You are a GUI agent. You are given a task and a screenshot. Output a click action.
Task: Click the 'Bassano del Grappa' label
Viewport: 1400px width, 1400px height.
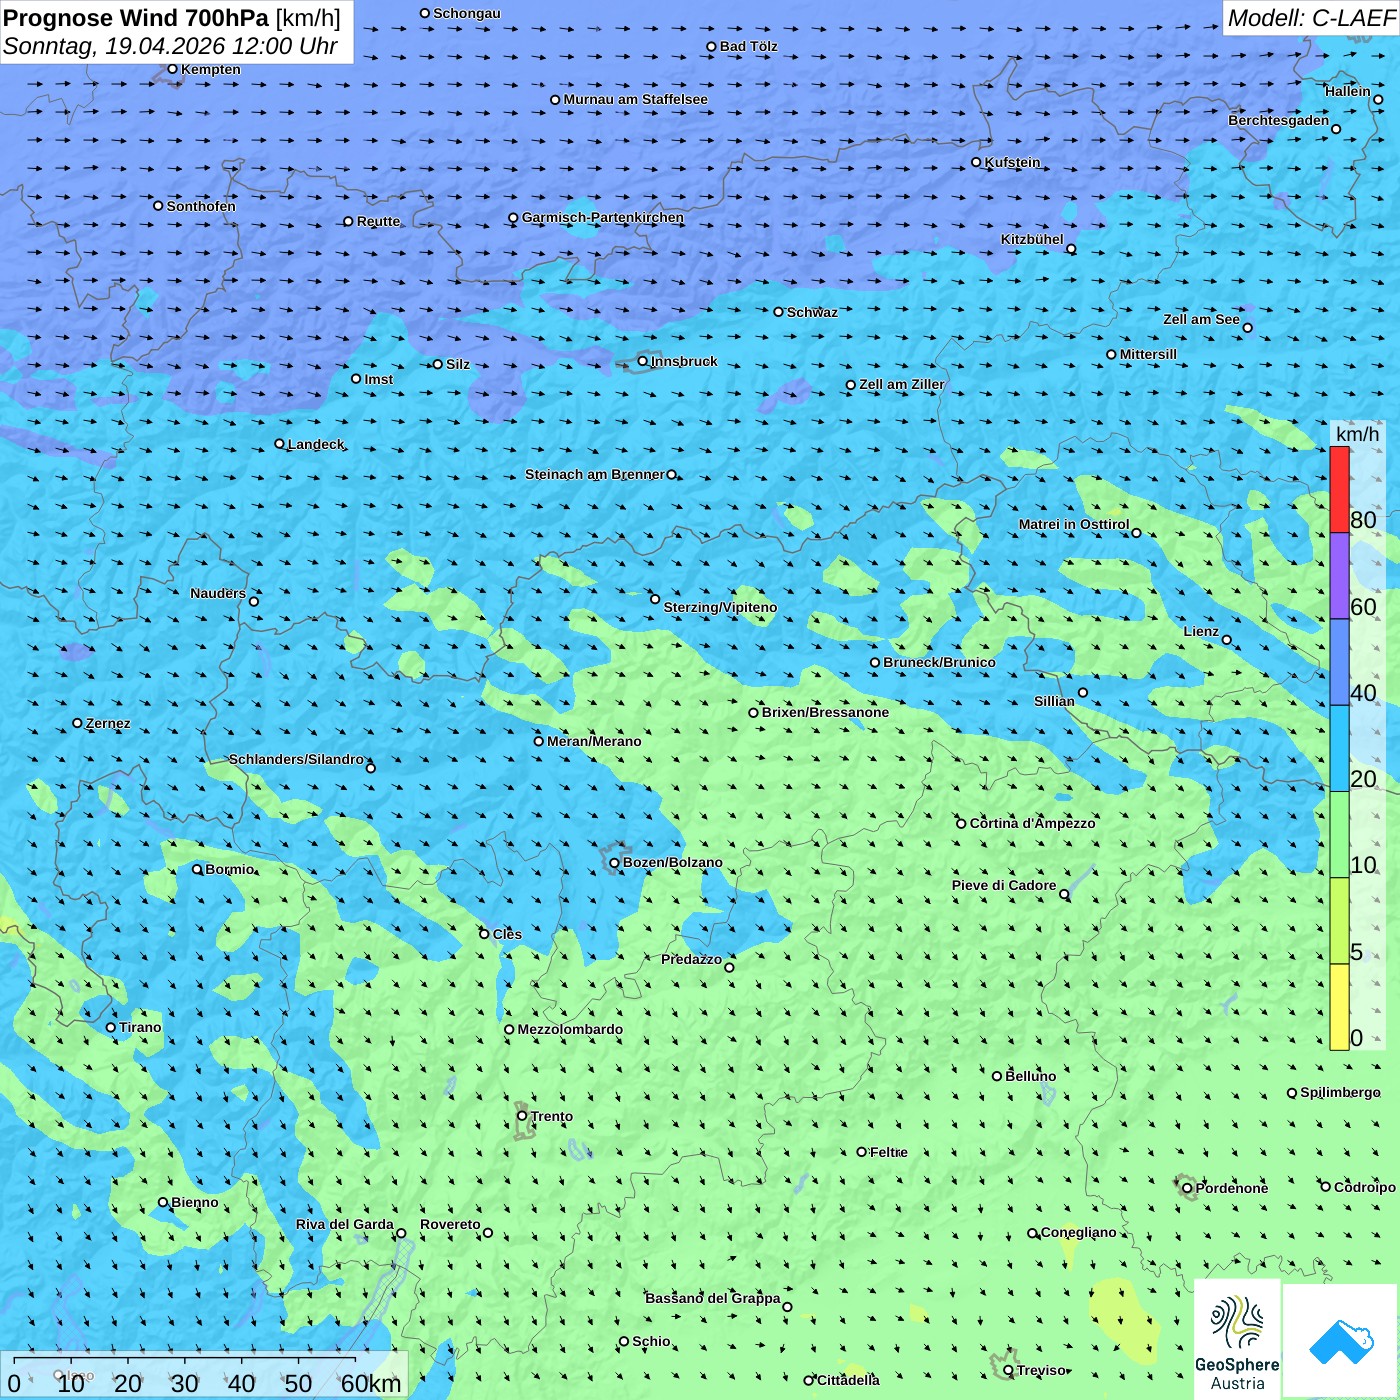713,1298
